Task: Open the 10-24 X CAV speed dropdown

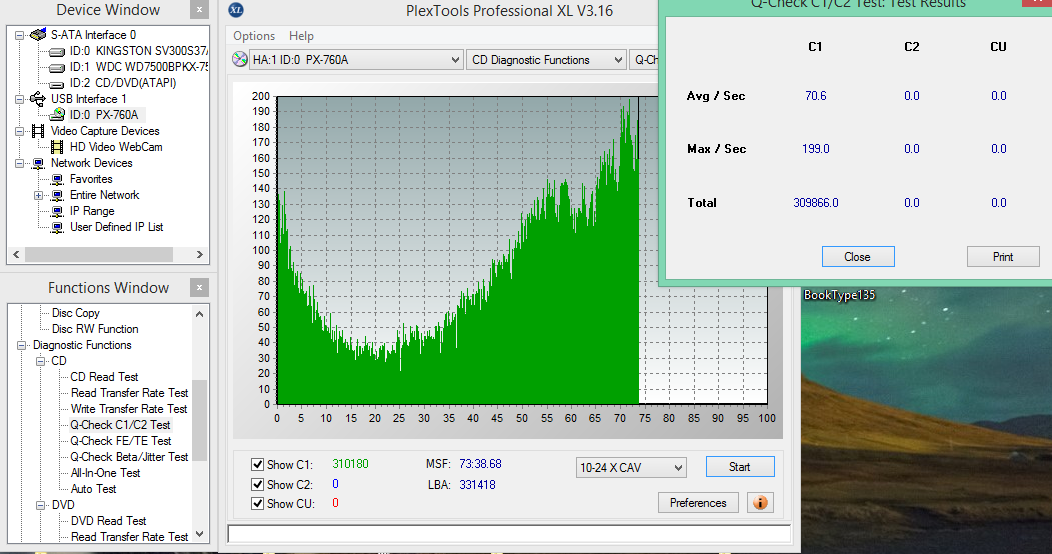Action: click(x=631, y=467)
